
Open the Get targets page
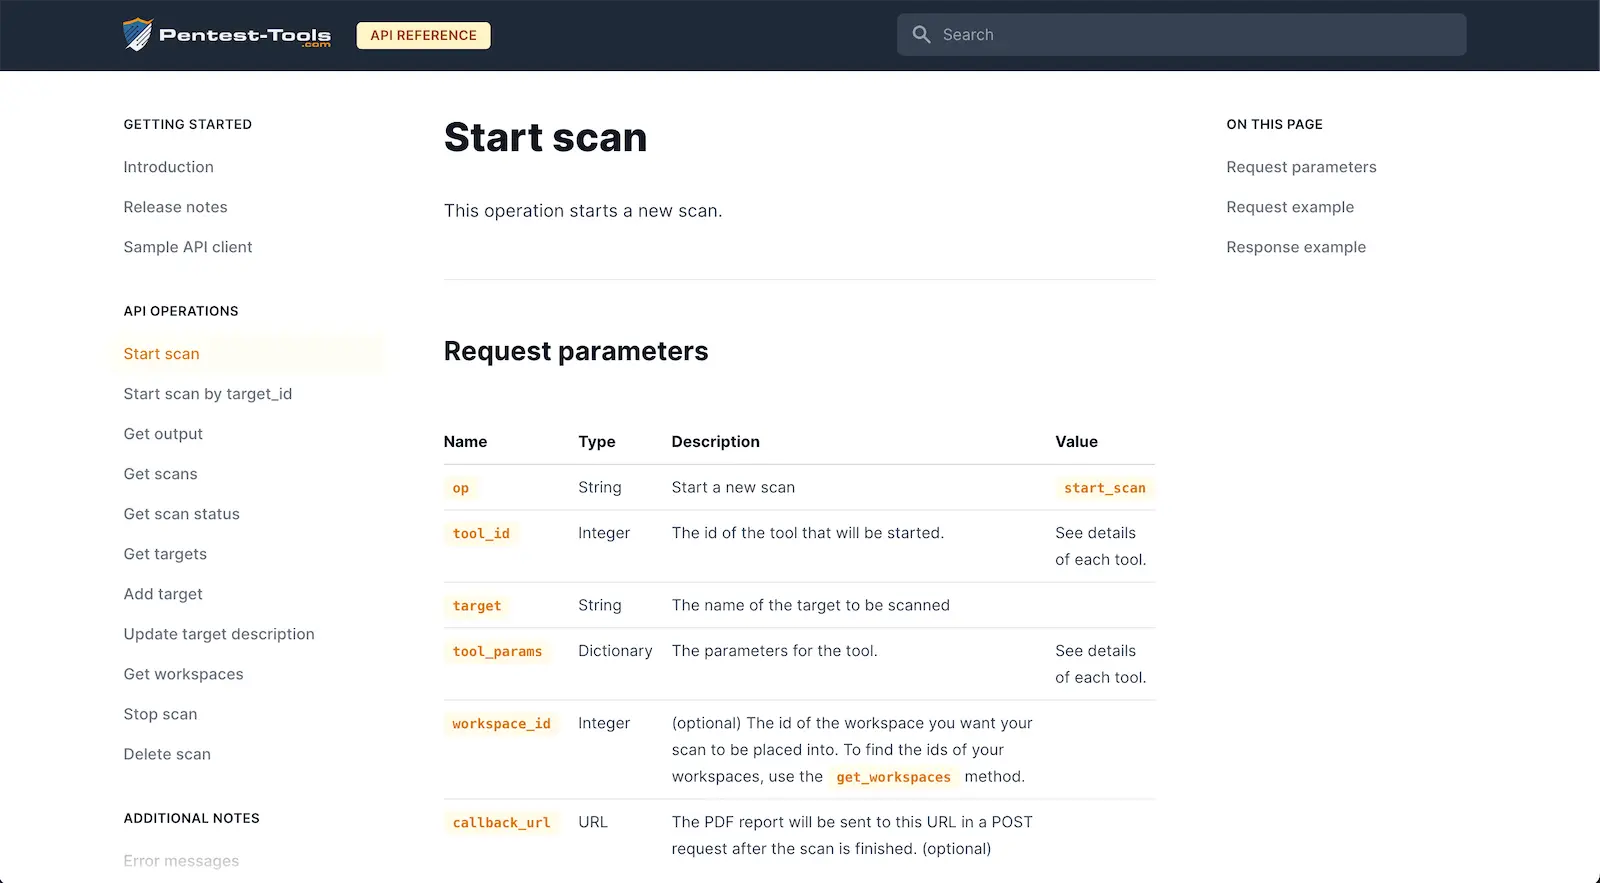(165, 554)
